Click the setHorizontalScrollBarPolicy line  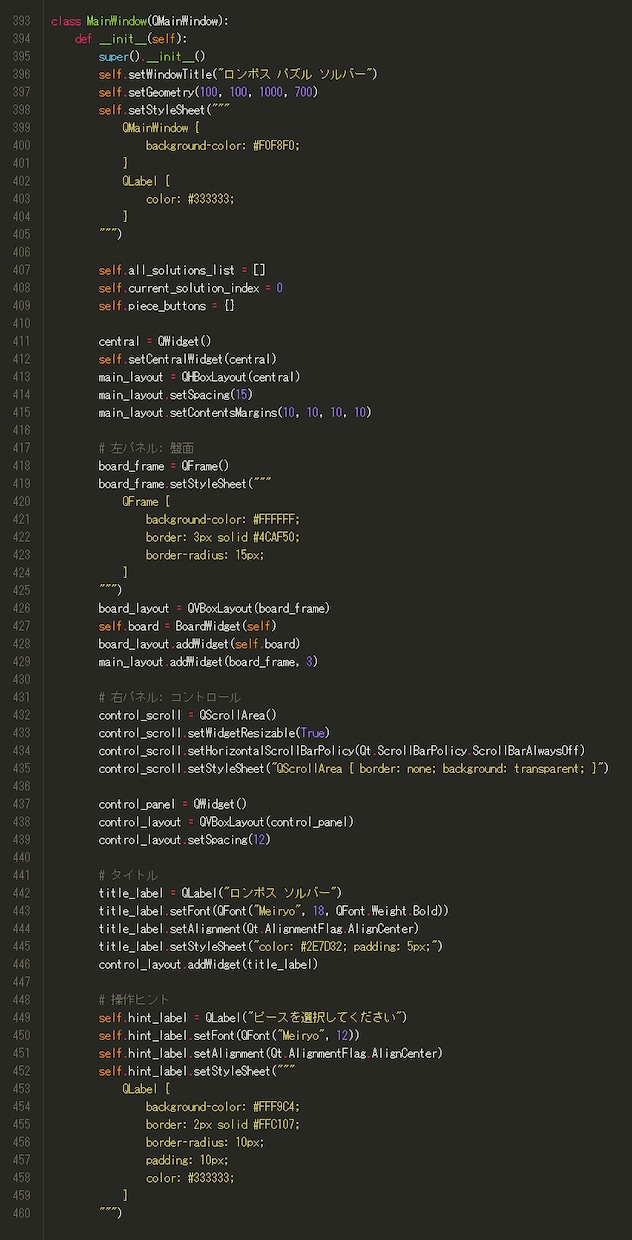pos(342,750)
